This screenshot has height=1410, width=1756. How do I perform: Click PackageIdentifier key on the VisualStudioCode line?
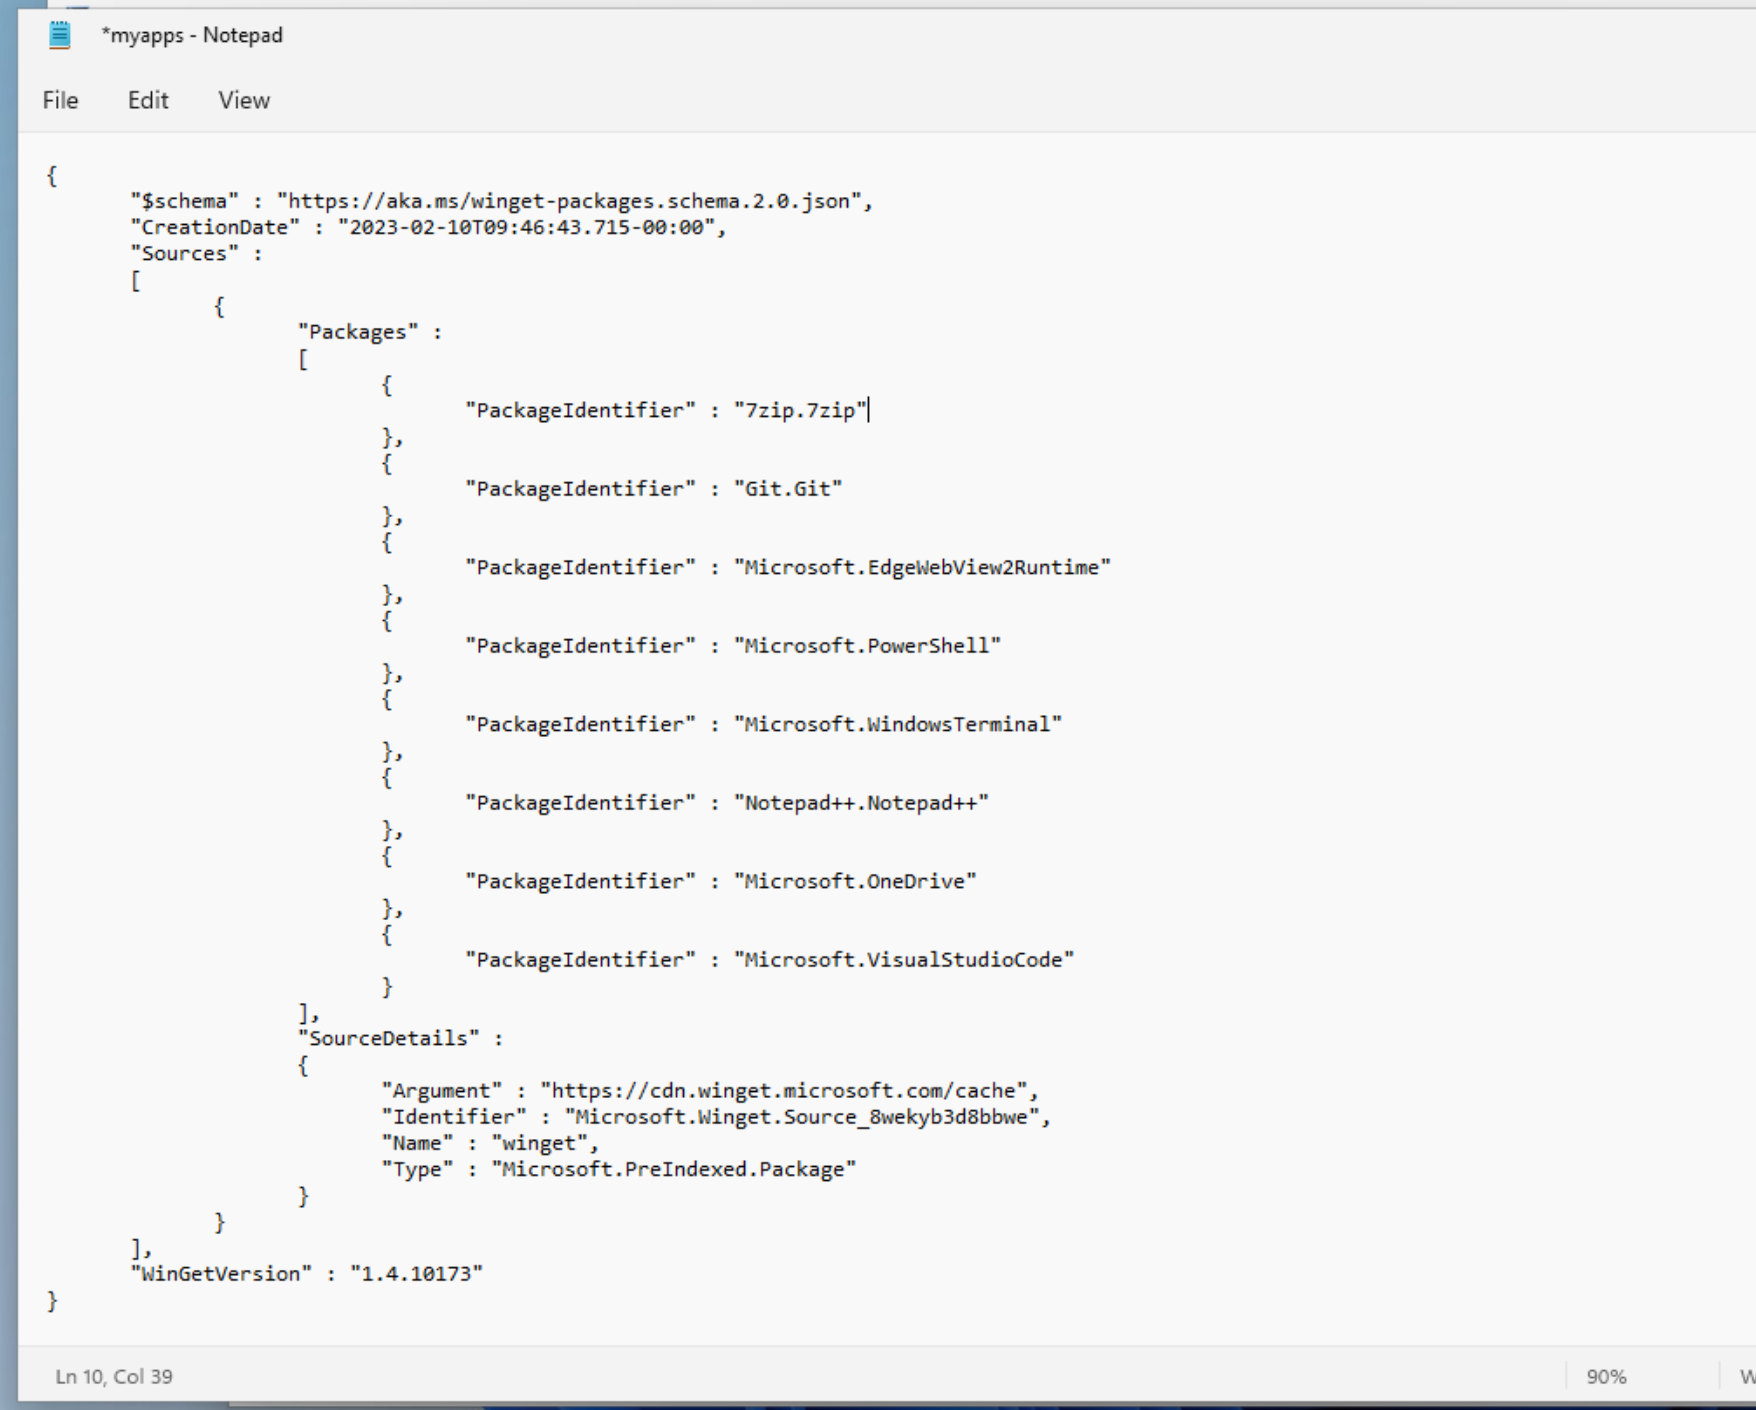coord(580,959)
